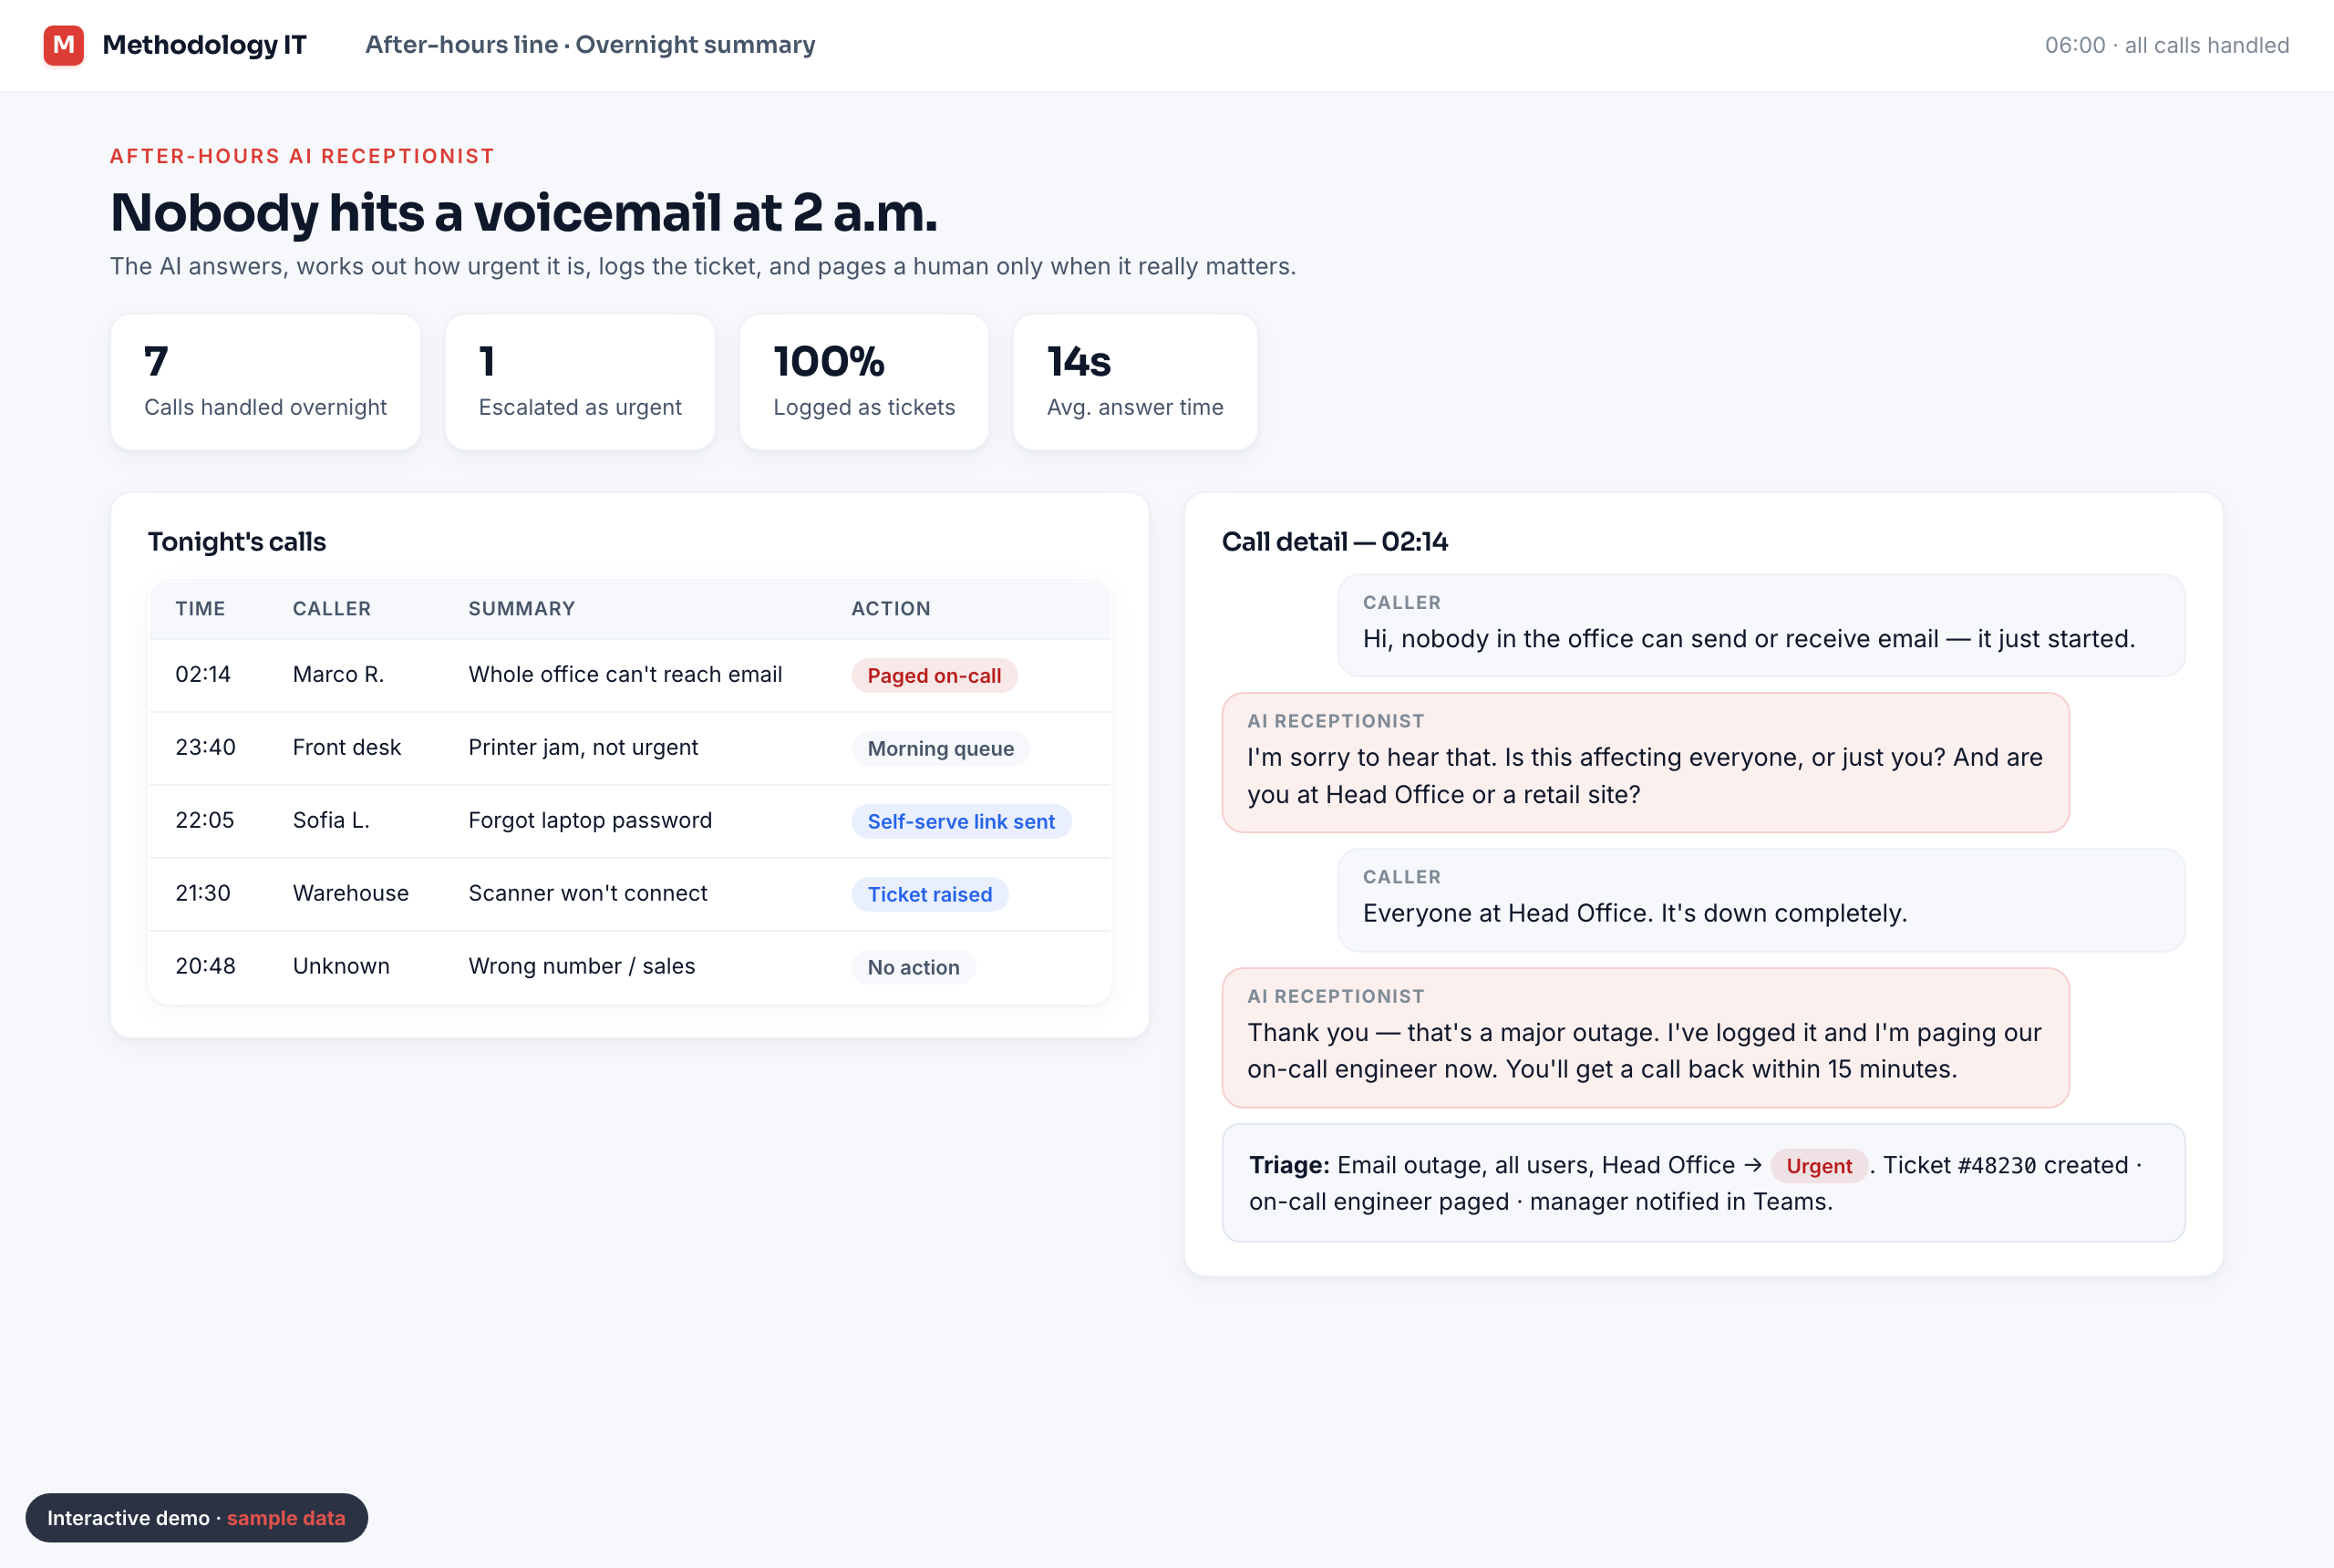Open the Escalated as urgent card
The width and height of the screenshot is (2334, 1568).
point(580,382)
